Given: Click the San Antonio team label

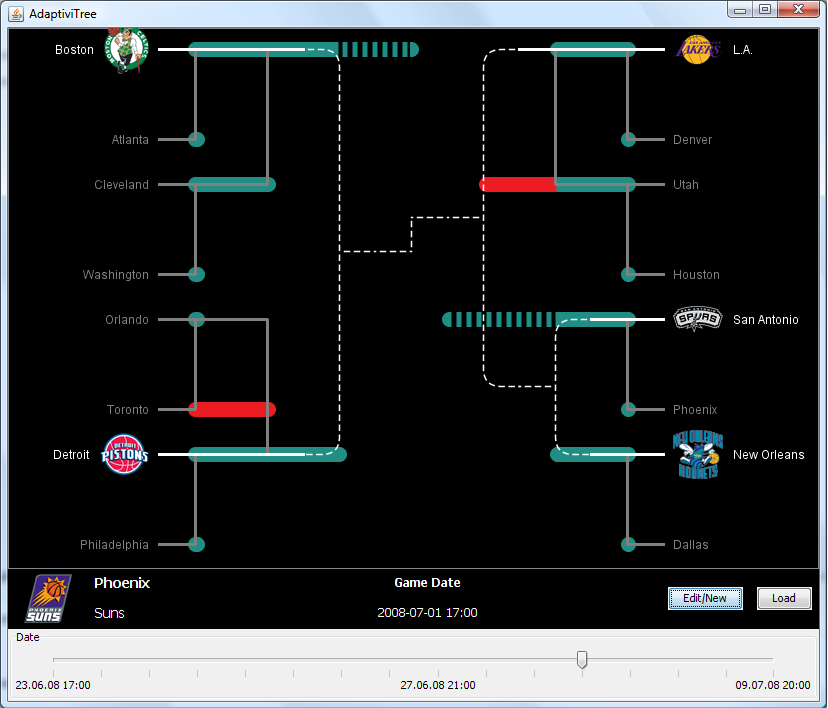Looking at the screenshot, I should tap(766, 319).
